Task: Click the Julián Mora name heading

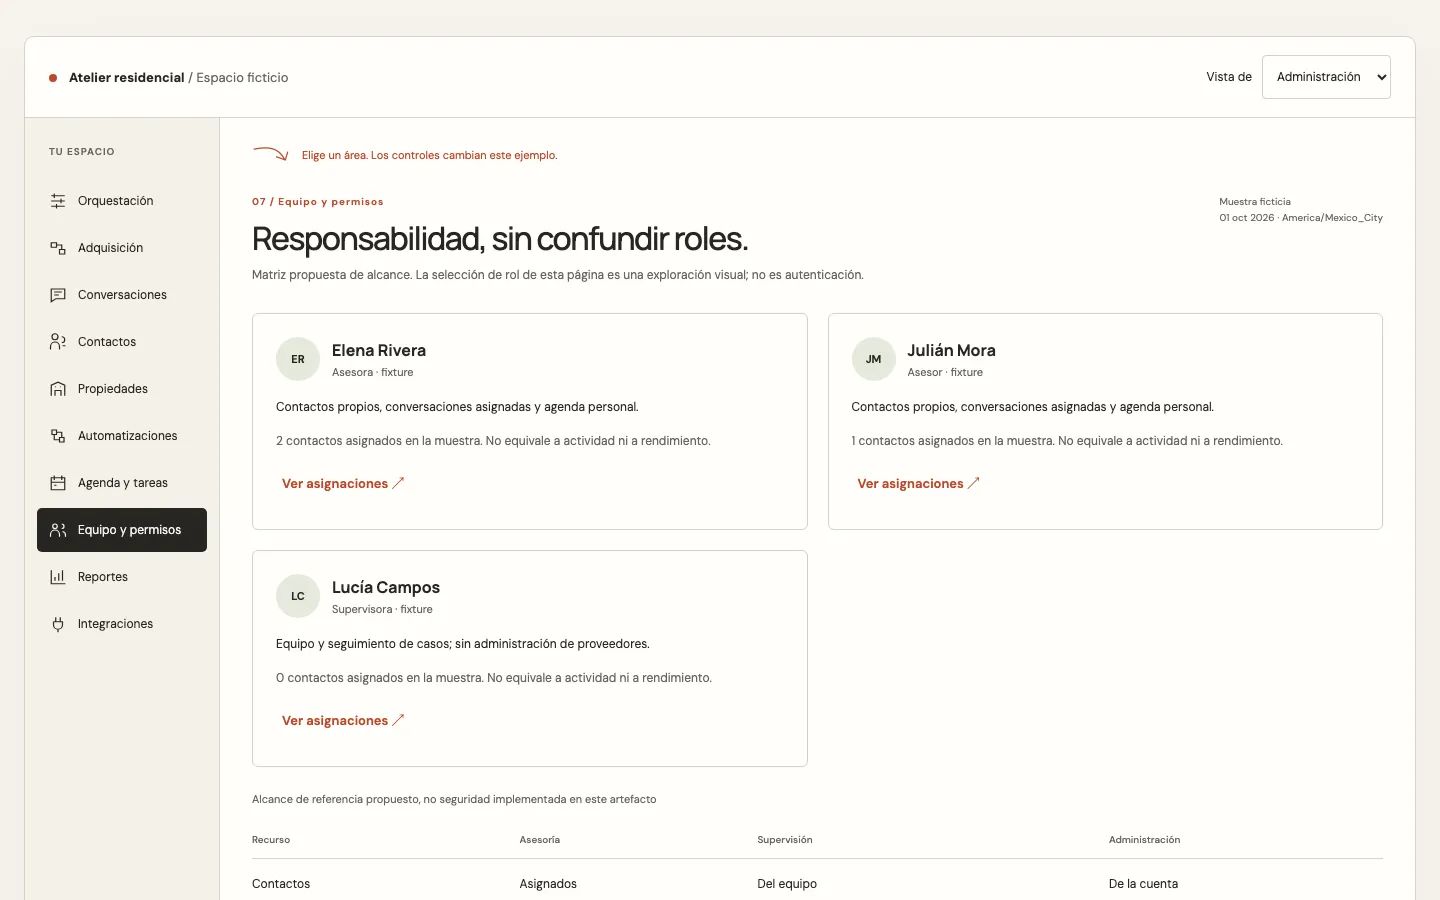Action: (x=951, y=351)
